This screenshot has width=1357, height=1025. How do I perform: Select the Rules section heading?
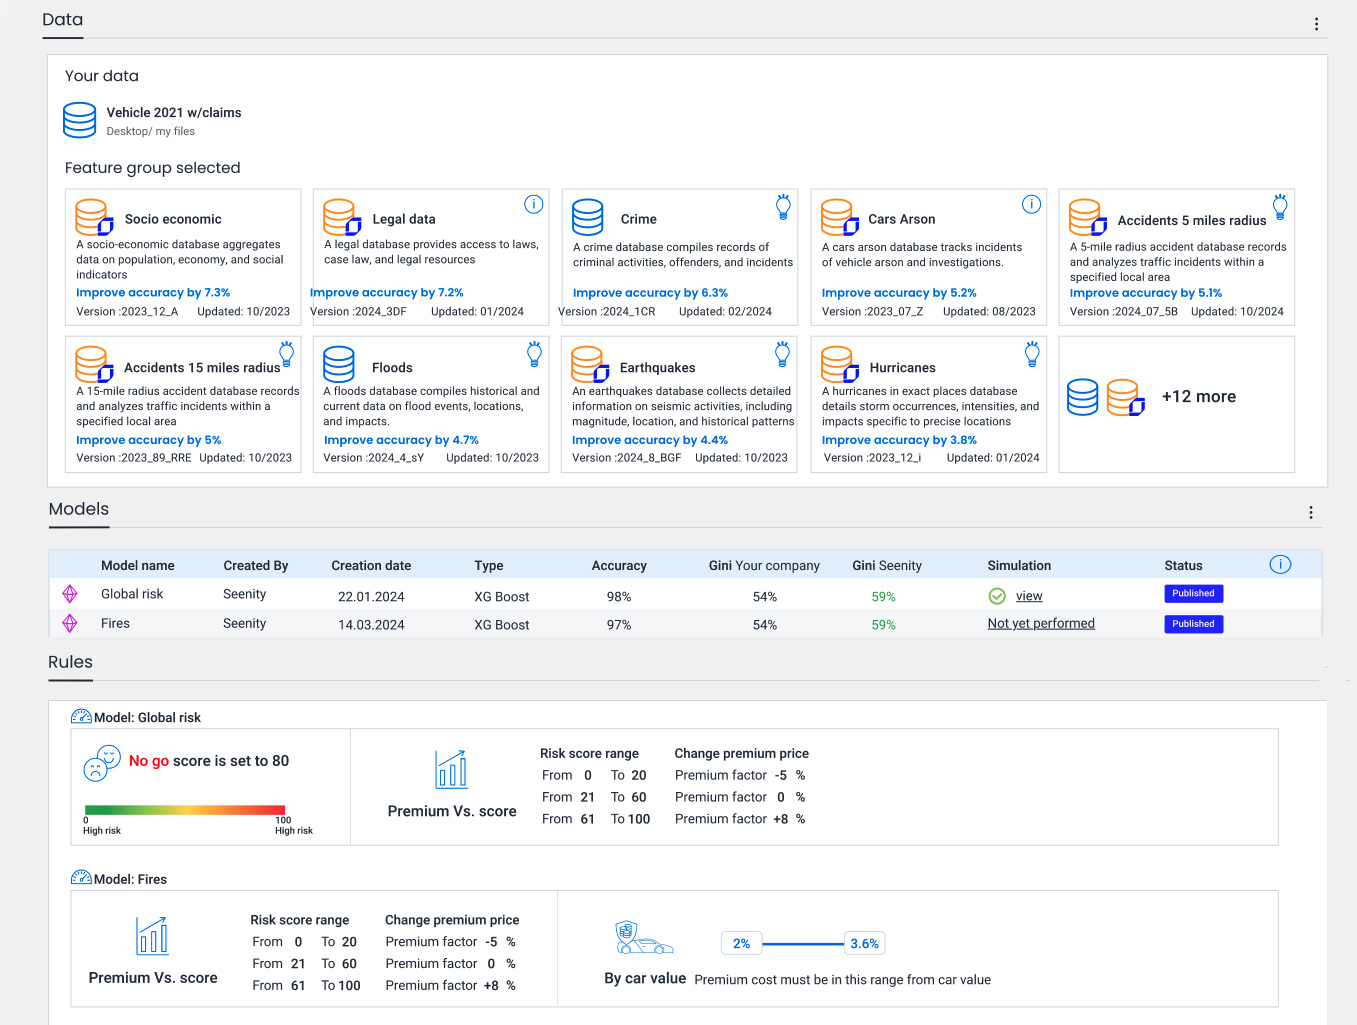[70, 662]
